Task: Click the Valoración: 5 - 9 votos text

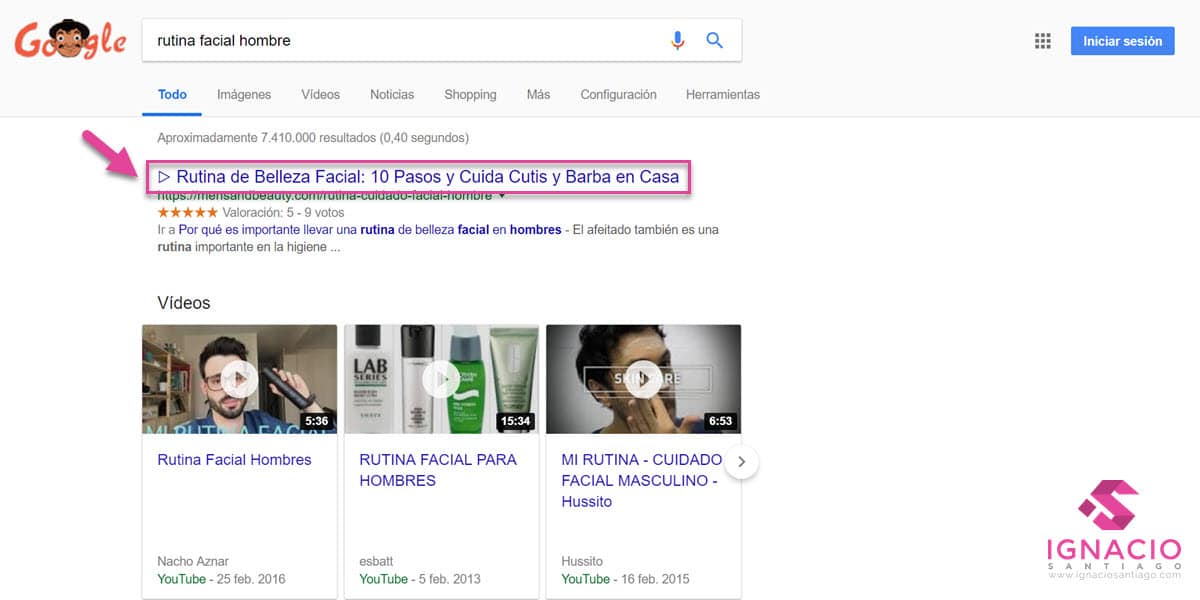Action: [283, 213]
